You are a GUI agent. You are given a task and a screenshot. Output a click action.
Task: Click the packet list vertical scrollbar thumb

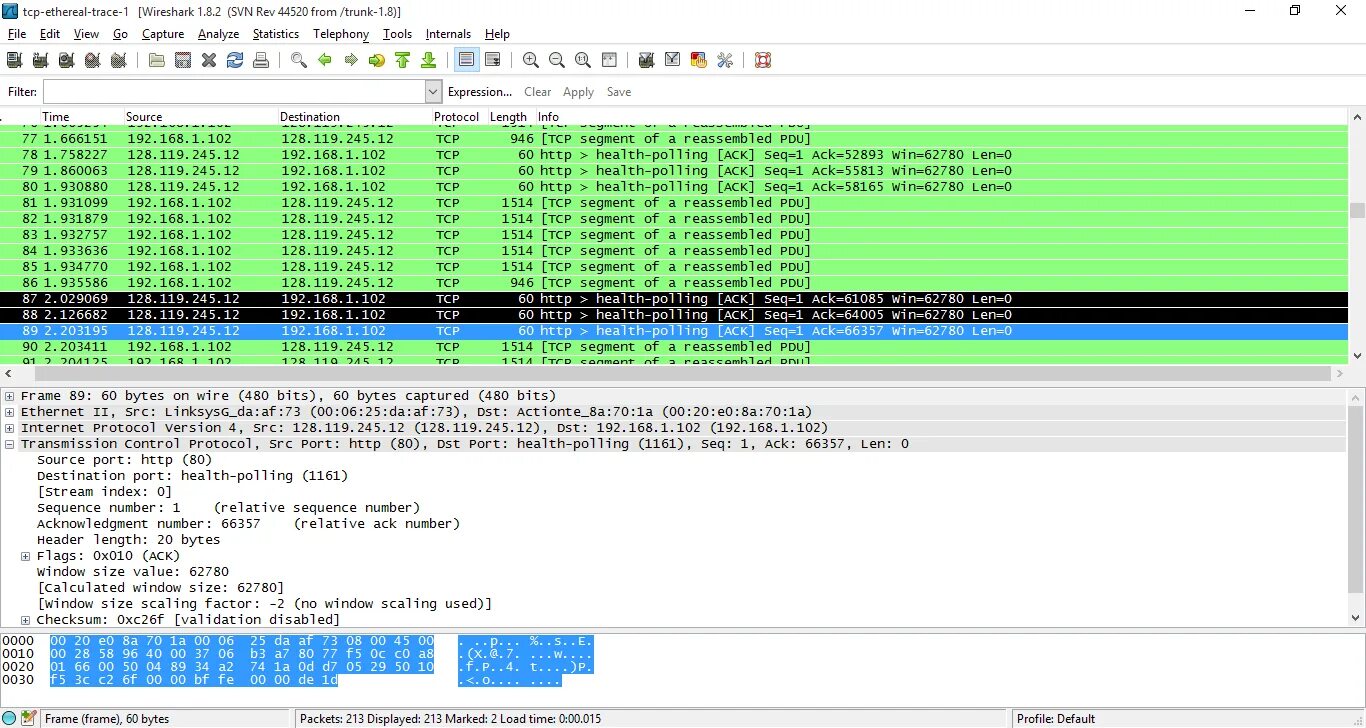point(1357,210)
